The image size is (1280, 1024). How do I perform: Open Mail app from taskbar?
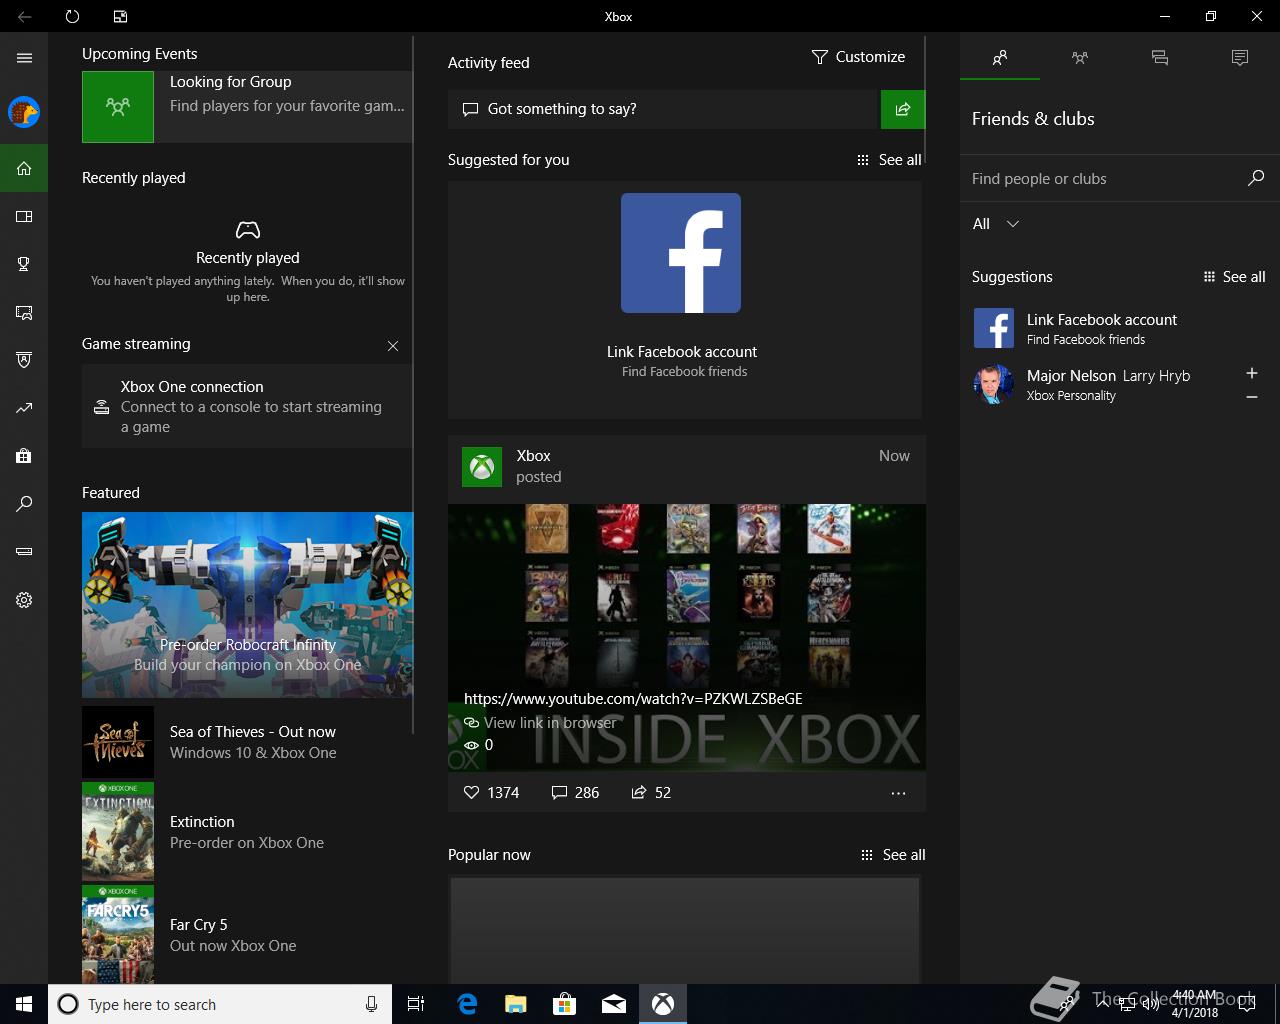[614, 1004]
